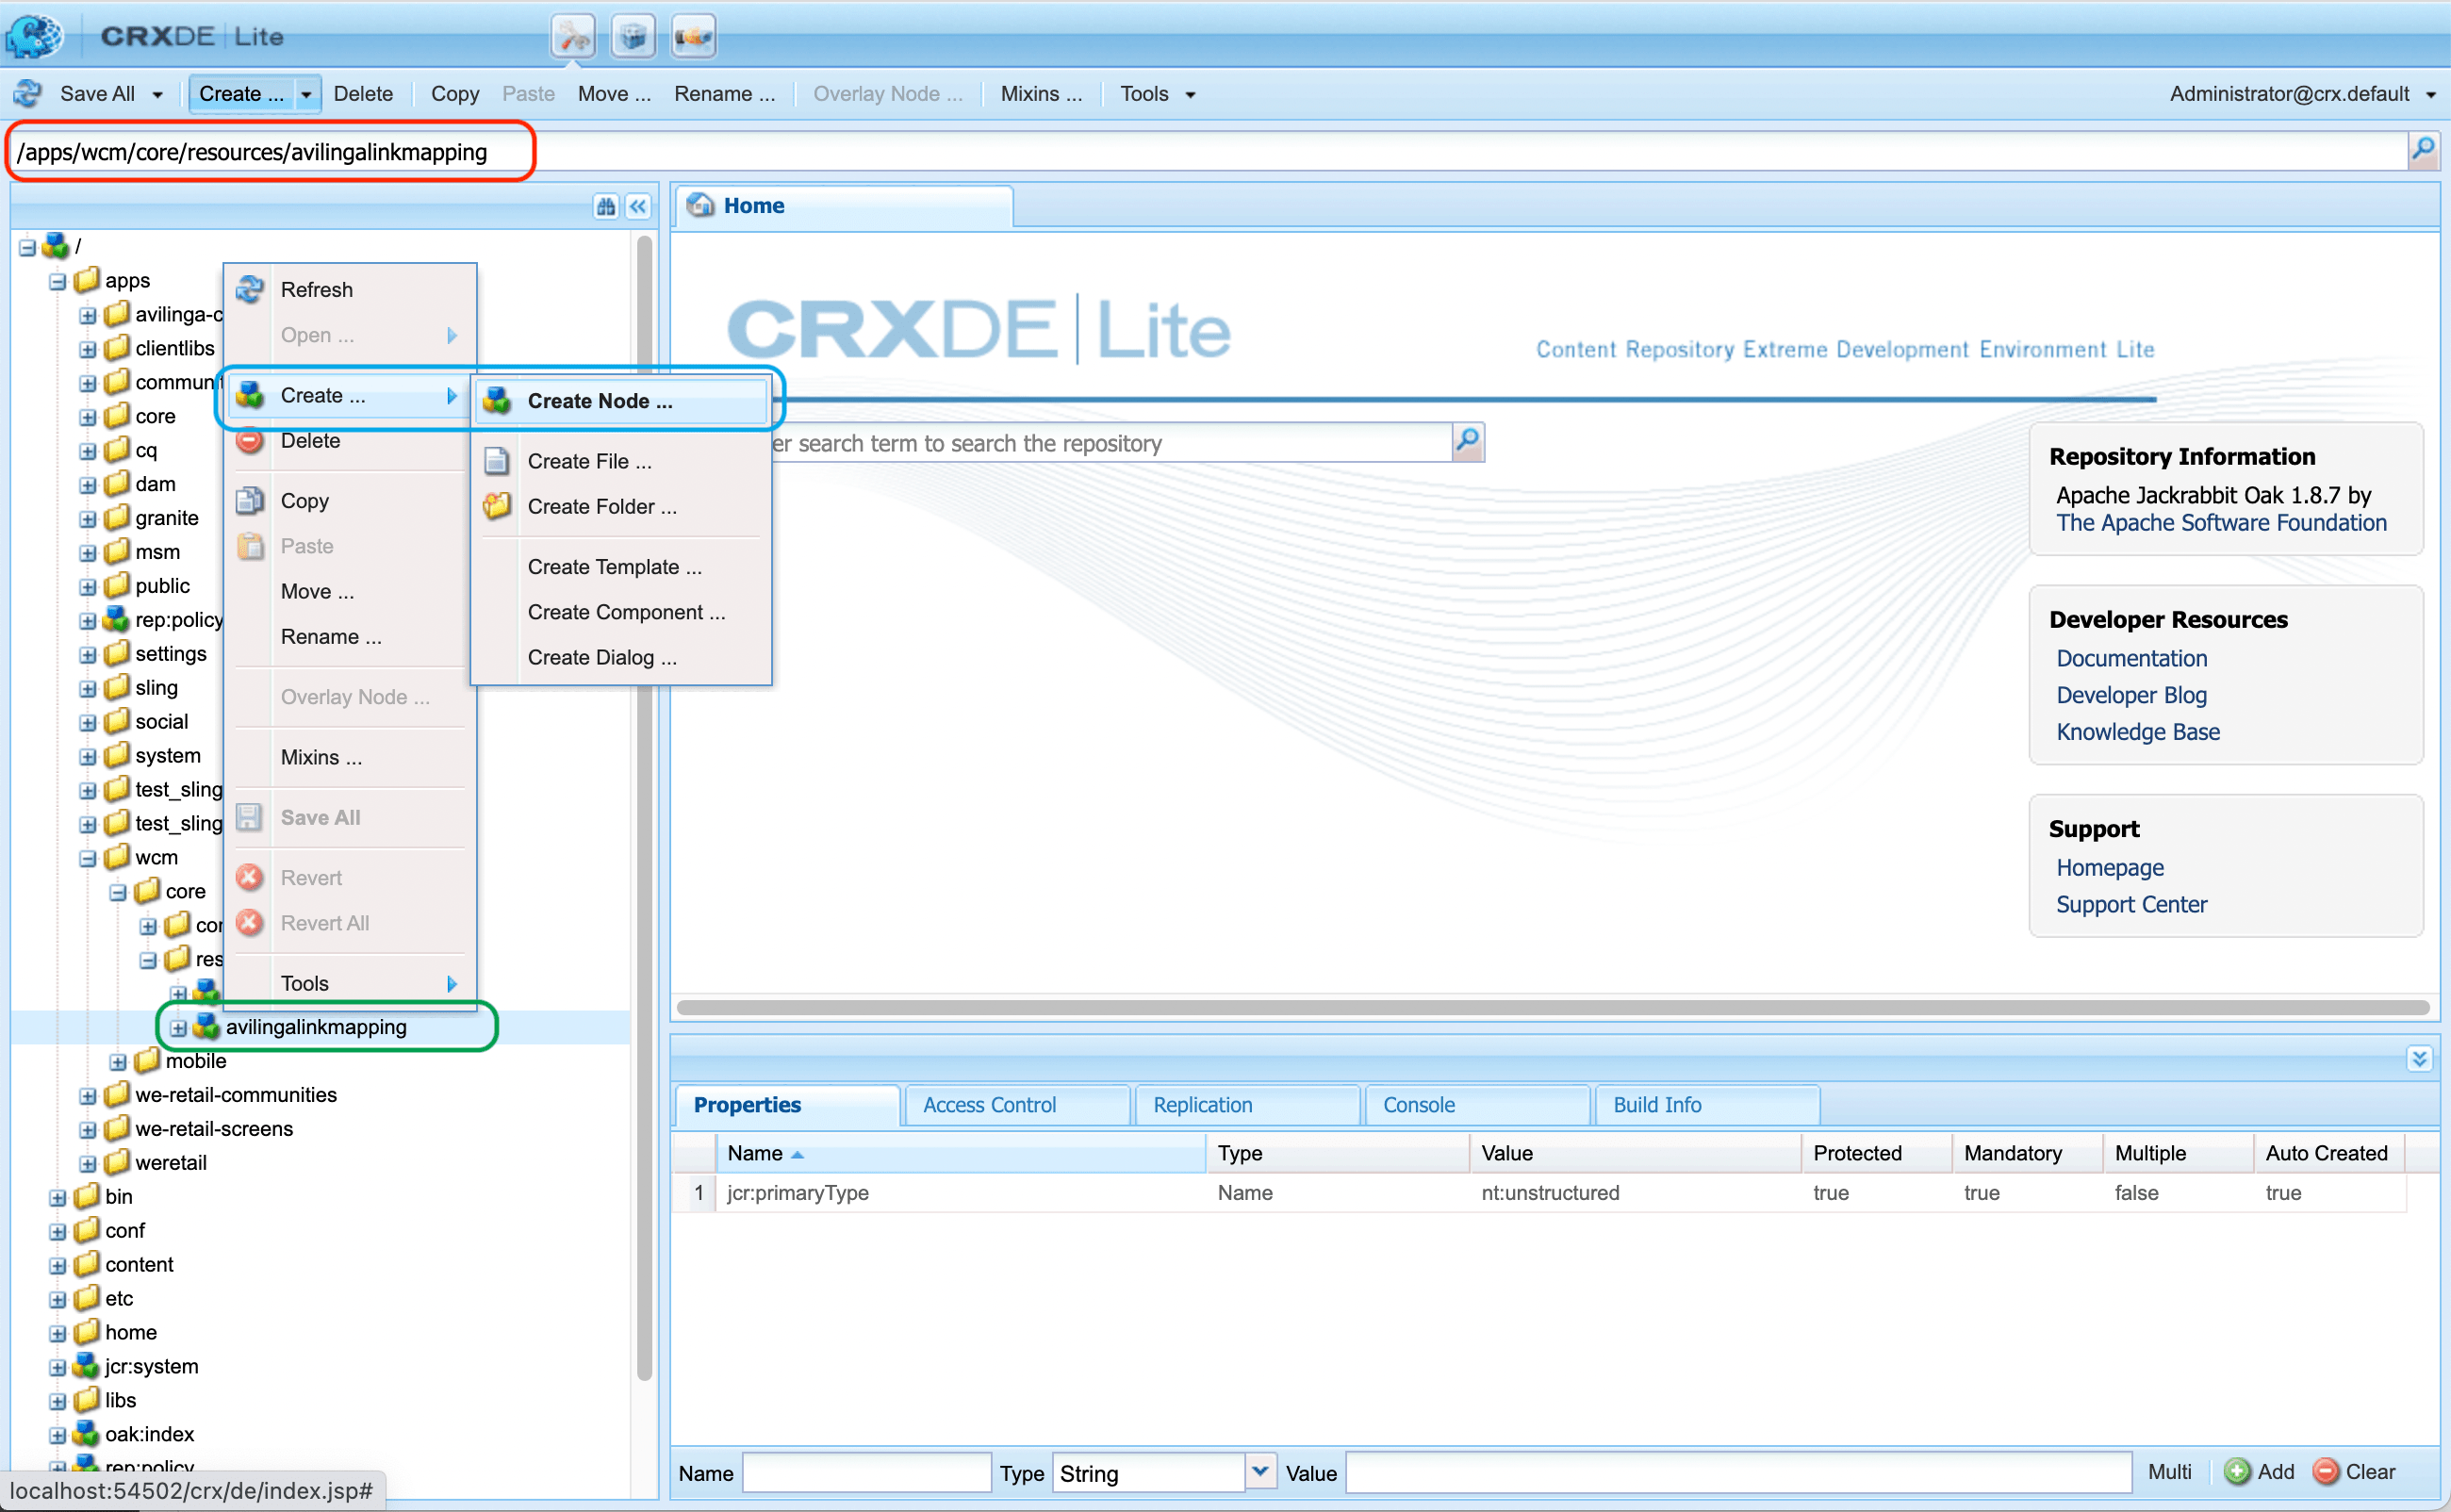Viewport: 2451px width, 1512px height.
Task: Click the binoculars icon above the tree
Action: [x=606, y=207]
